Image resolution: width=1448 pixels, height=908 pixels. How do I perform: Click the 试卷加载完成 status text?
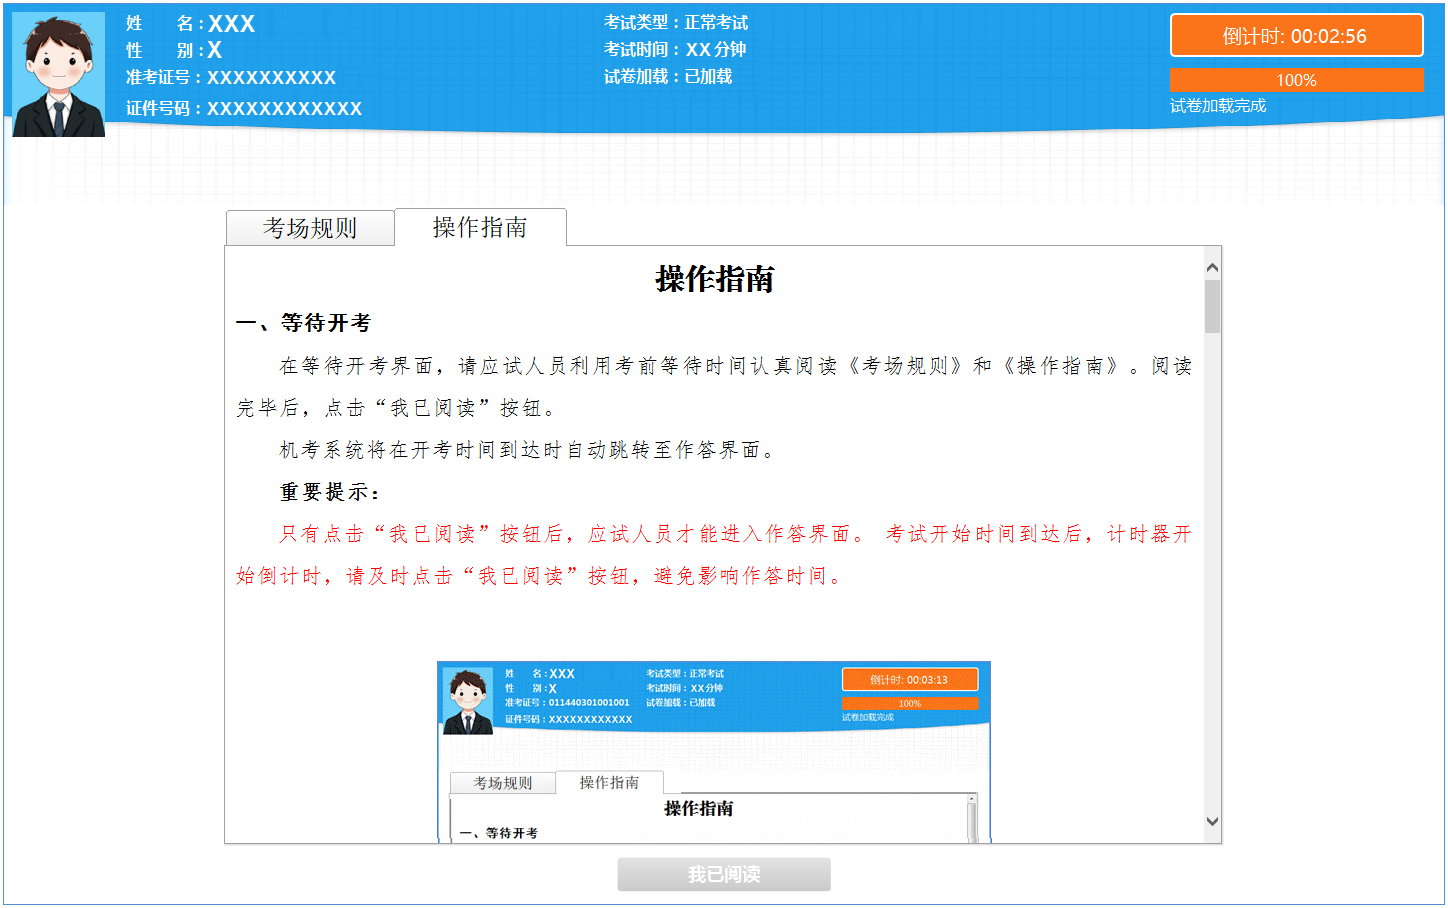1218,105
